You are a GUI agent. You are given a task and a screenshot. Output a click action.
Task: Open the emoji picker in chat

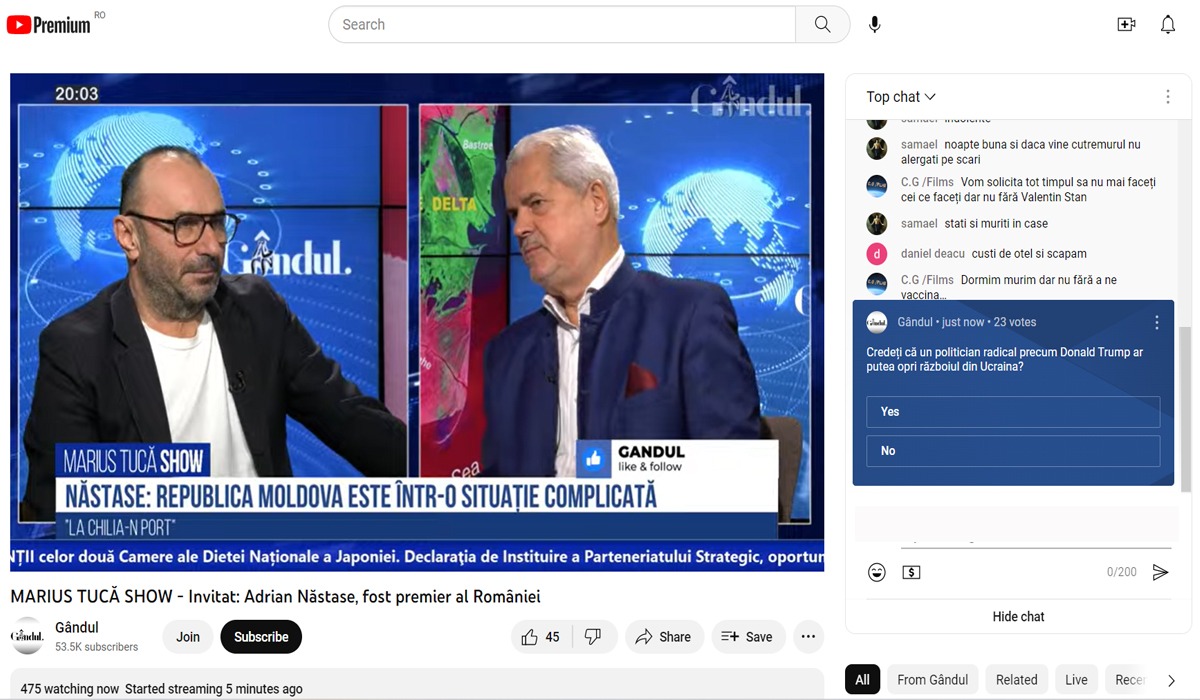click(x=877, y=572)
